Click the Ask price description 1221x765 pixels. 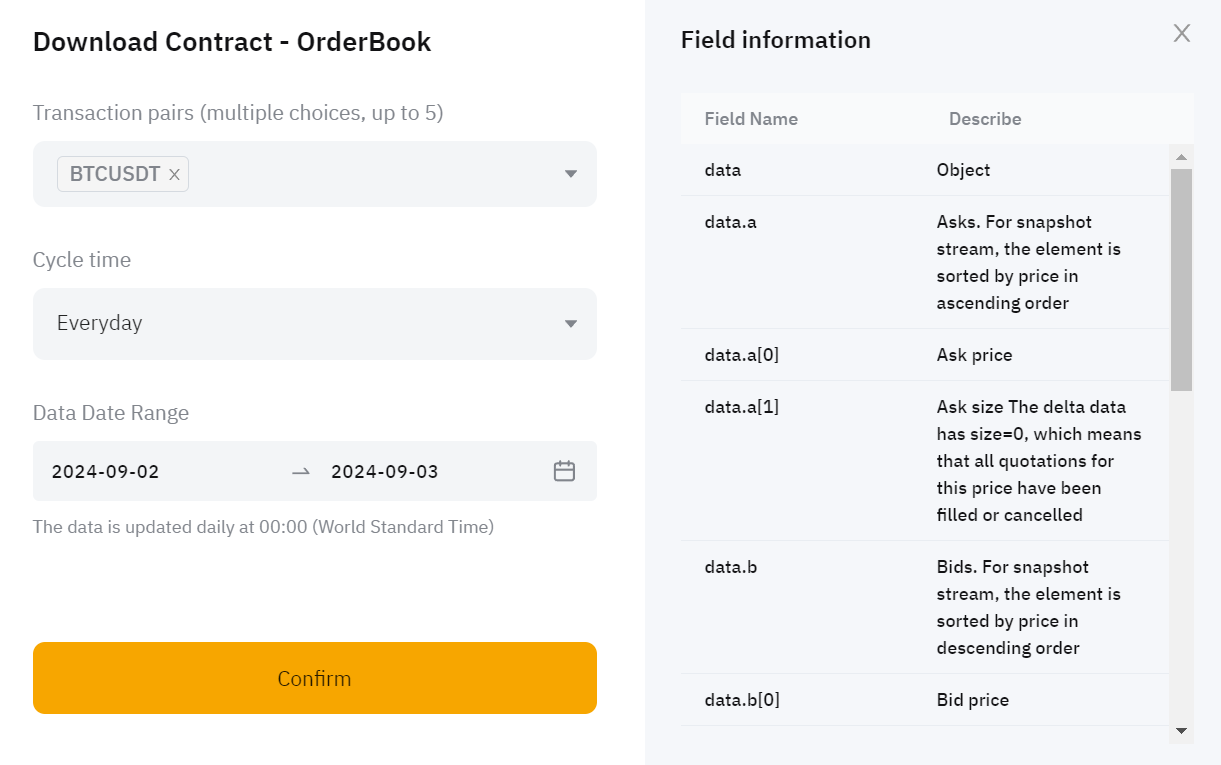pos(974,355)
